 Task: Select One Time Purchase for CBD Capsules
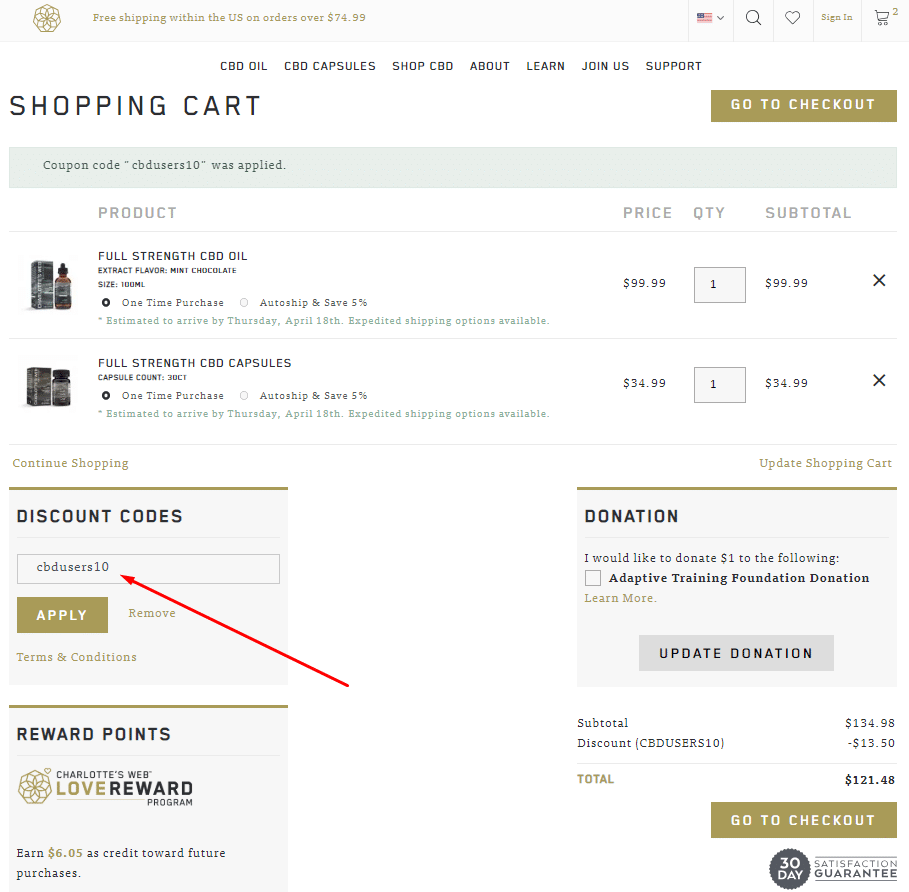(106, 395)
